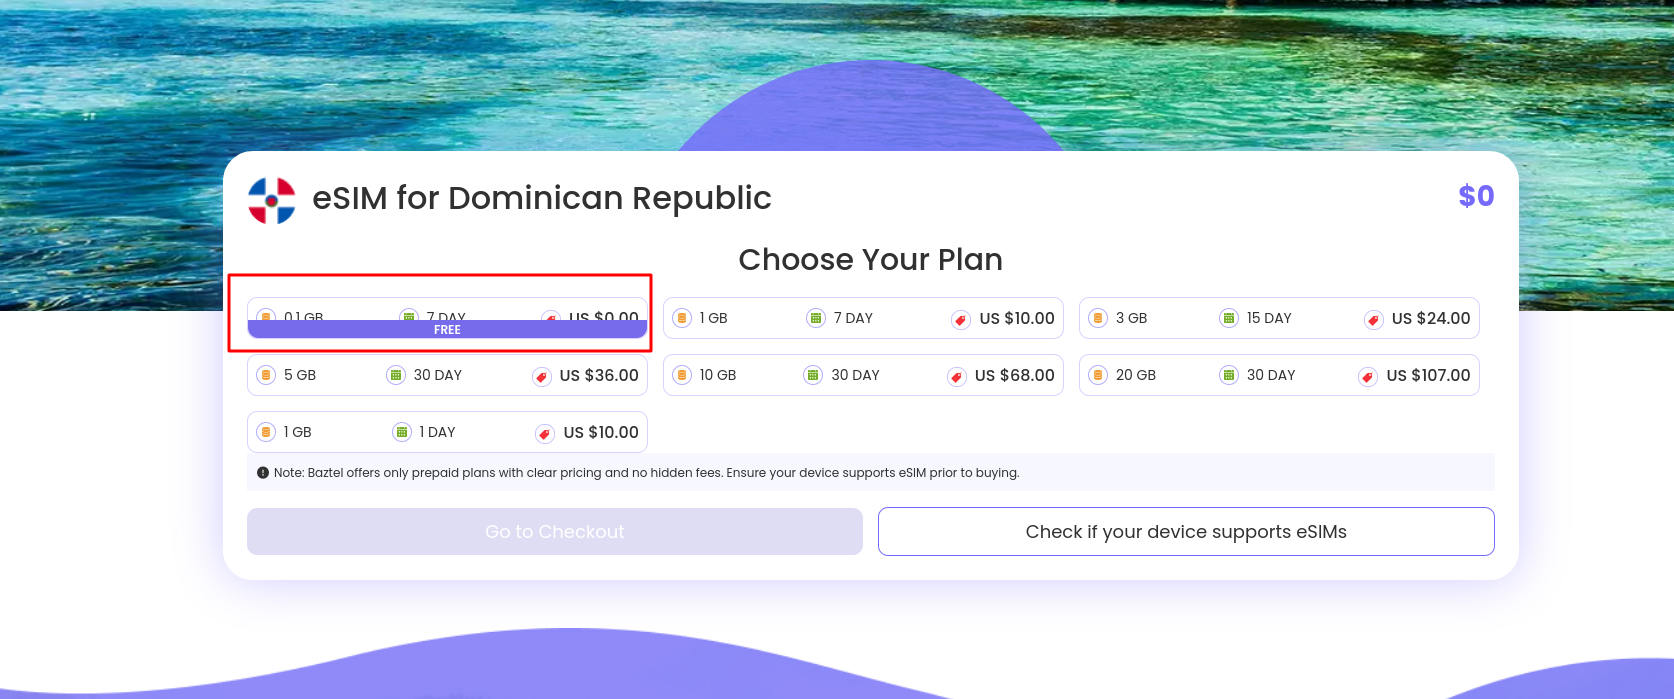Click the price tag icon beside US $36.00
Viewport: 1674px width, 699px height.
pos(542,376)
